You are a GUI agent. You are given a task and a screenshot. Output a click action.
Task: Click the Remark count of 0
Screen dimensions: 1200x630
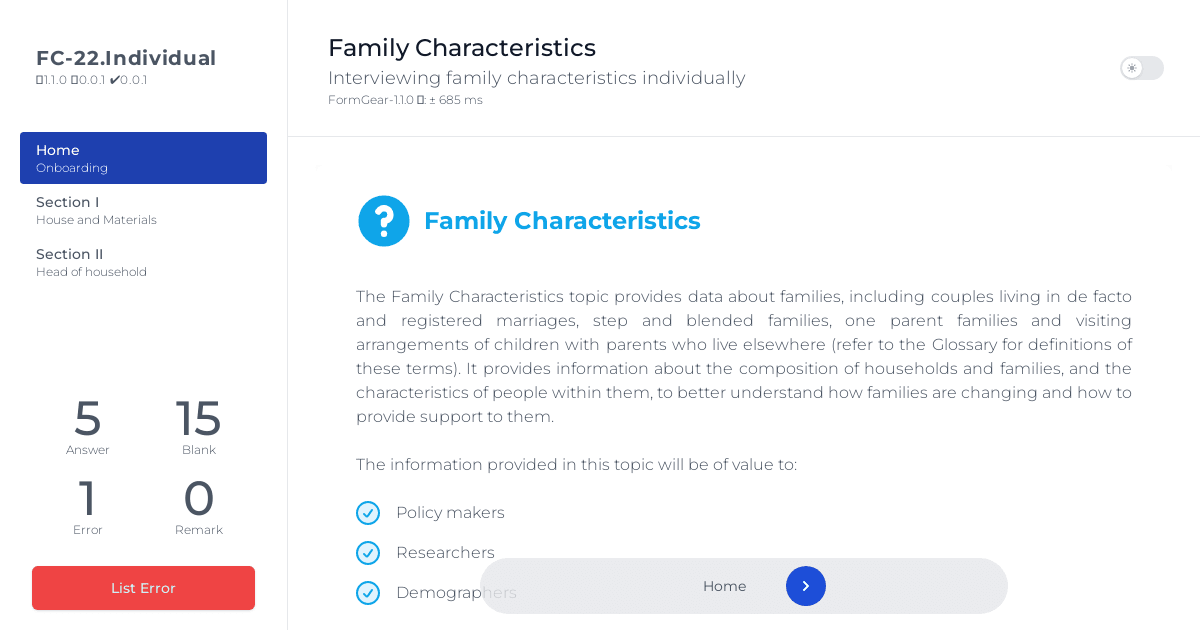click(x=198, y=500)
